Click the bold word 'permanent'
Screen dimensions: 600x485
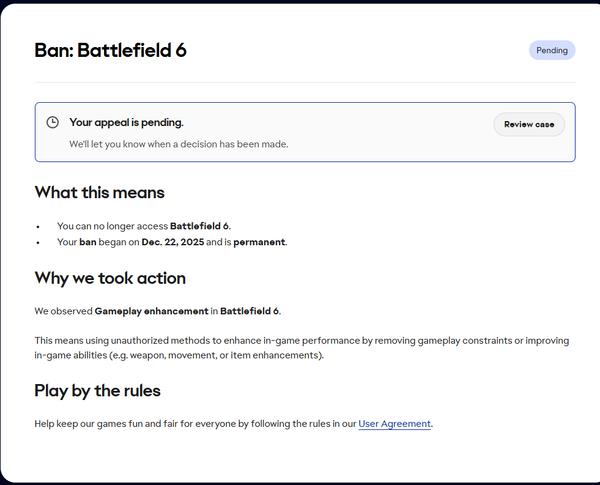click(259, 242)
